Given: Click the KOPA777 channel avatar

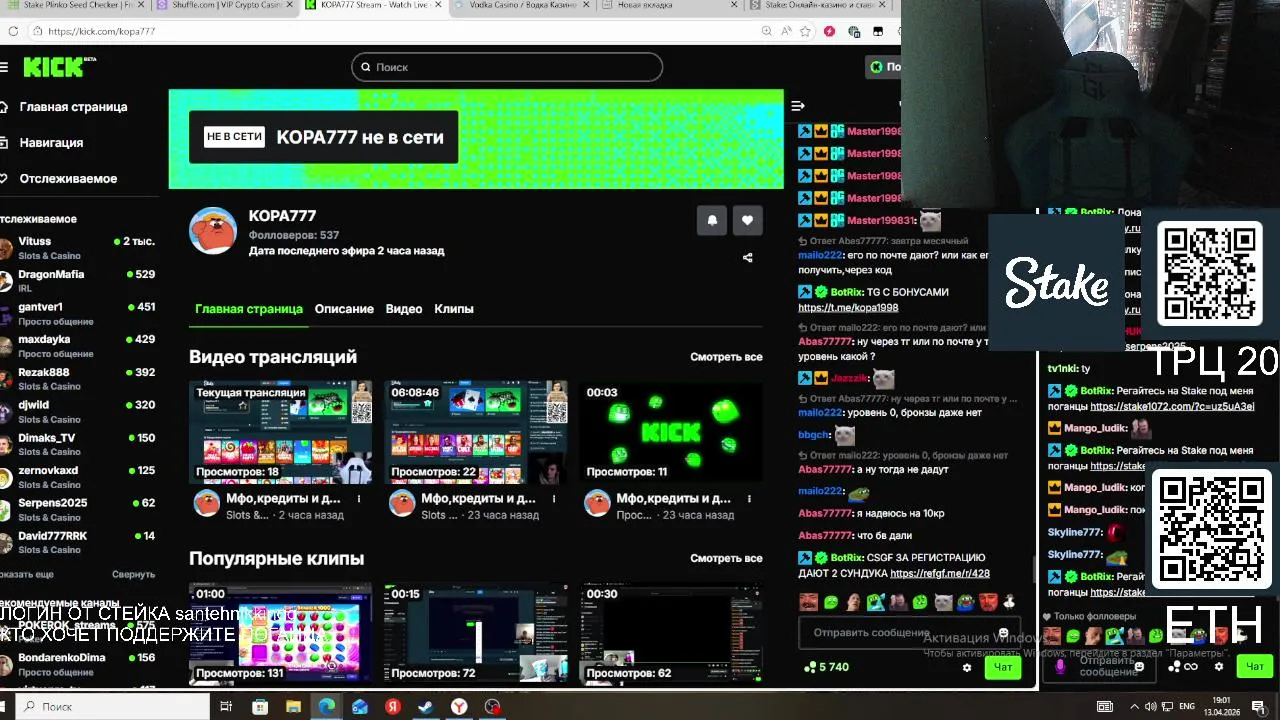Looking at the screenshot, I should [212, 231].
